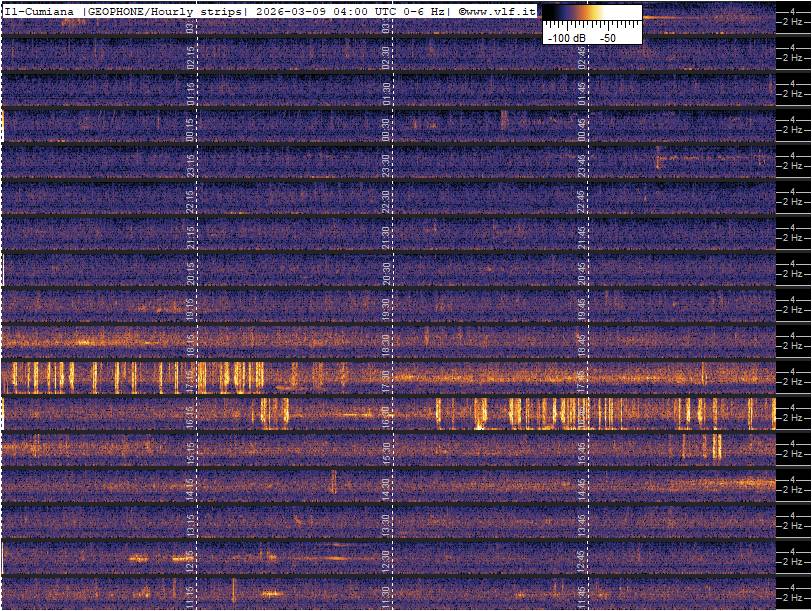
Task: Click the 17:30 time marker
Action: click(386, 380)
